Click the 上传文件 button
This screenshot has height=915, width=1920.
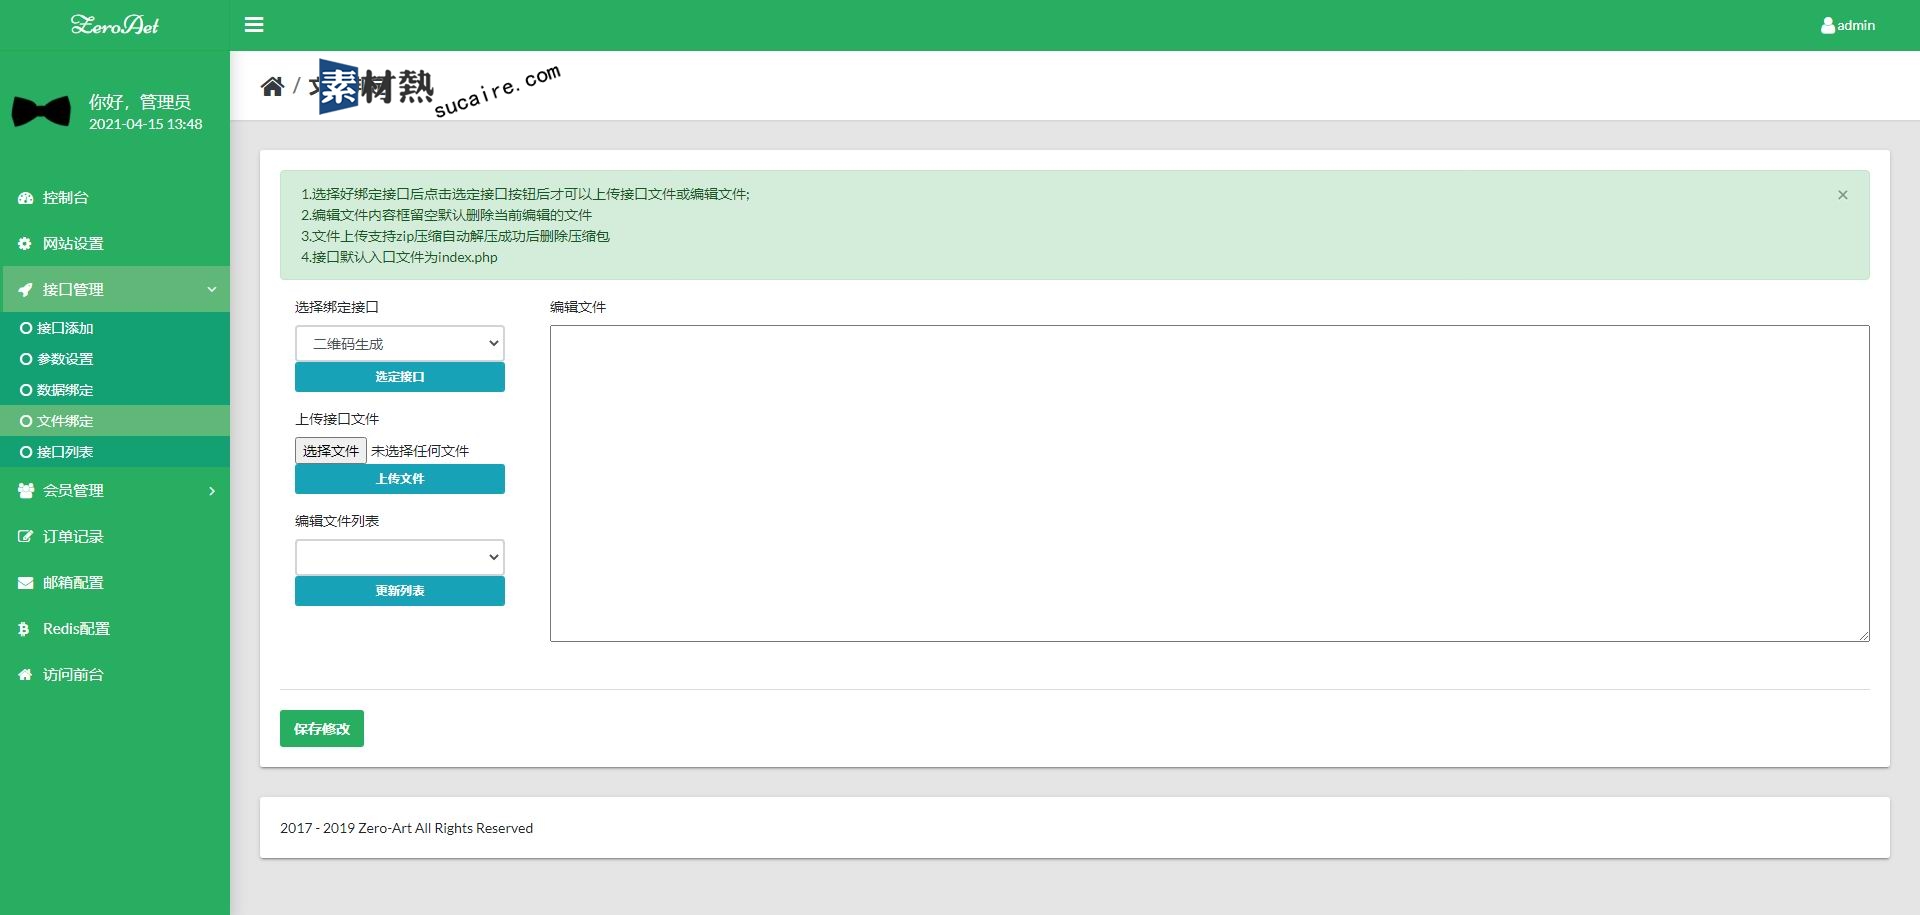[399, 479]
